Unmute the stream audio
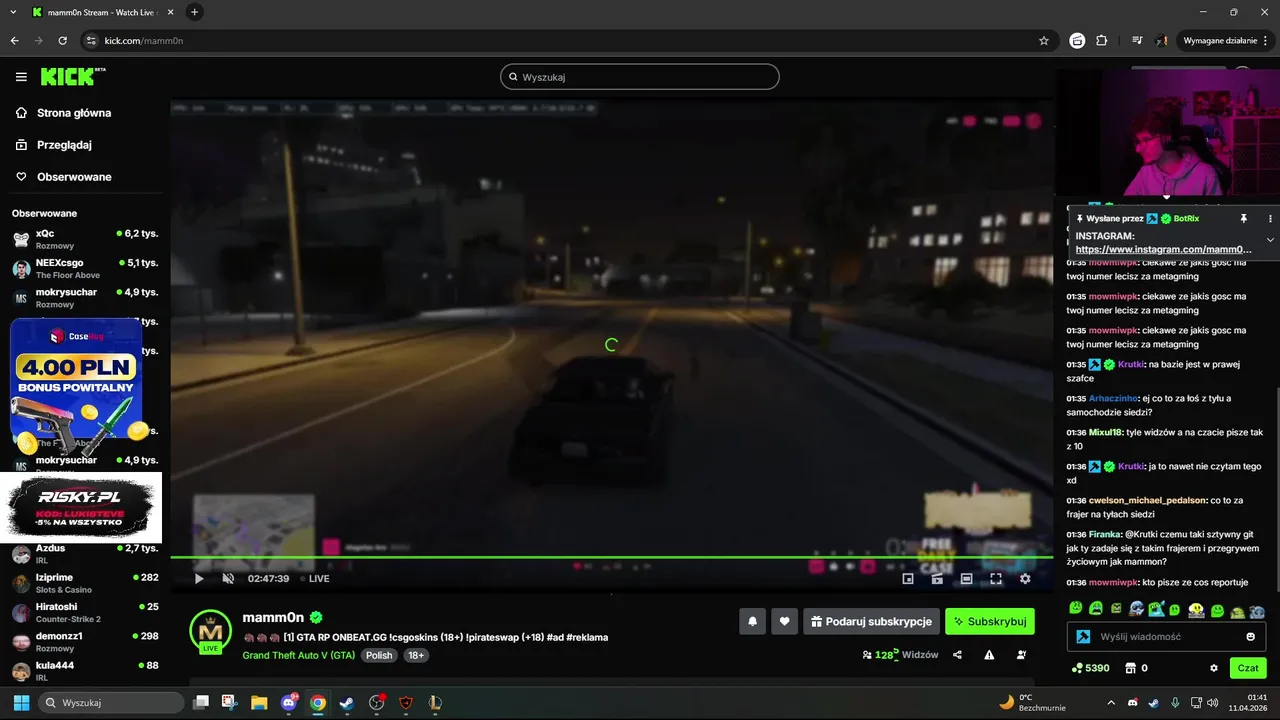Viewport: 1280px width, 720px height. click(x=228, y=578)
